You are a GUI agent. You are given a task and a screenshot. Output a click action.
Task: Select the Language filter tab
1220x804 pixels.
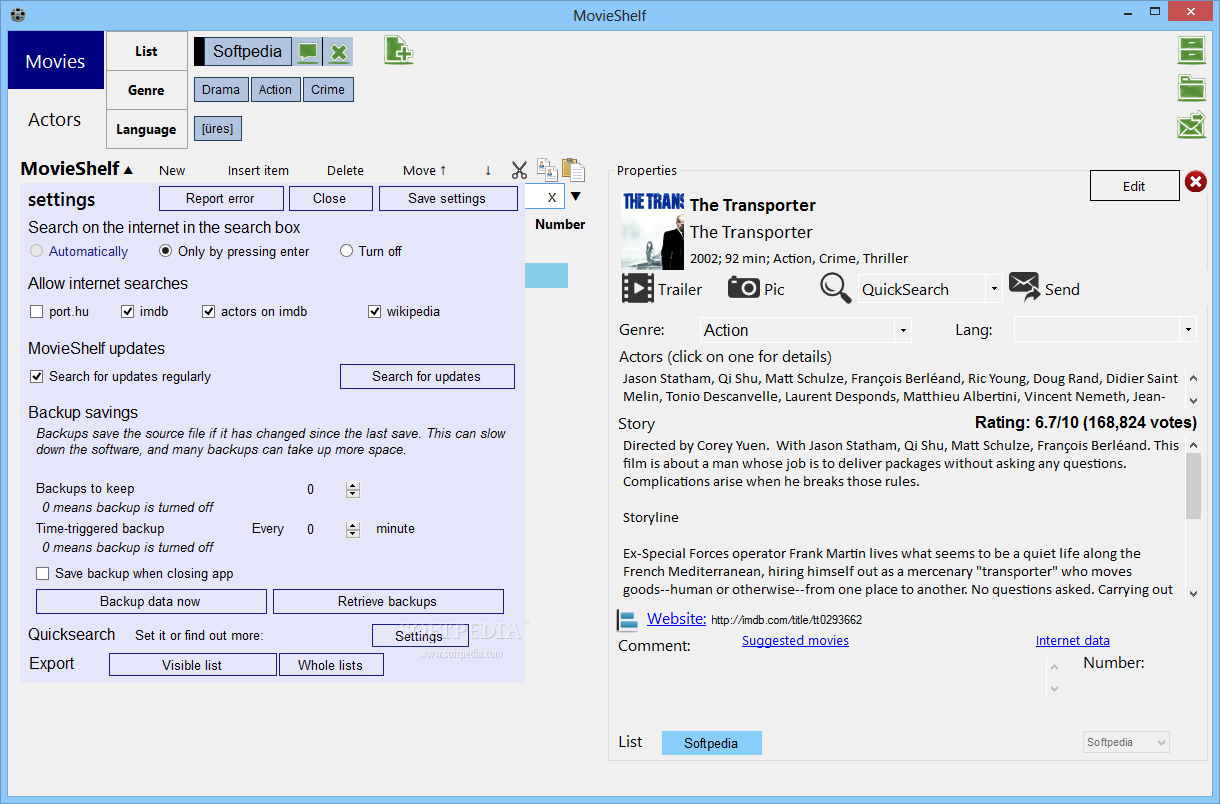tap(146, 129)
